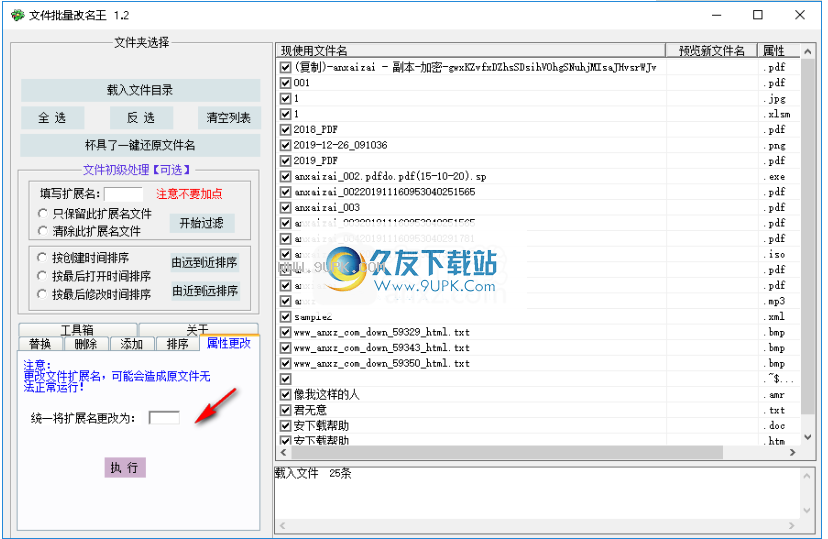The image size is (828, 539).
Task: Maximize the 文件批量改名王 window
Action: click(x=757, y=15)
